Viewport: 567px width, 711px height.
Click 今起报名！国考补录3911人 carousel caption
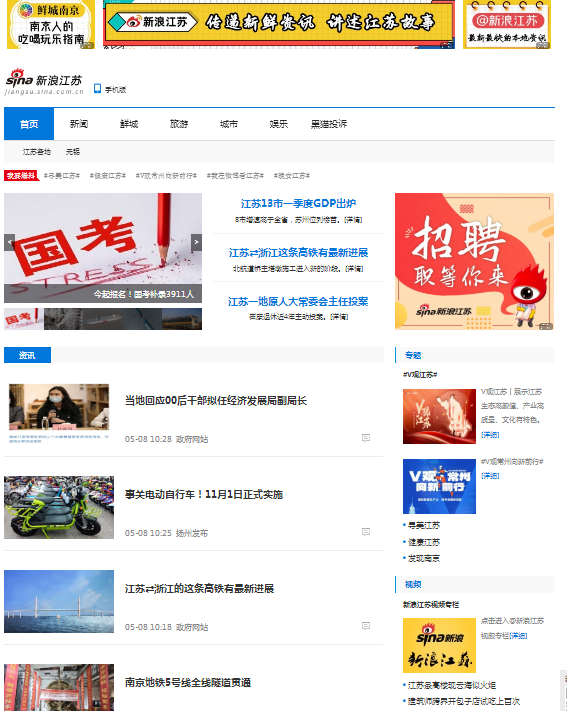point(144,294)
